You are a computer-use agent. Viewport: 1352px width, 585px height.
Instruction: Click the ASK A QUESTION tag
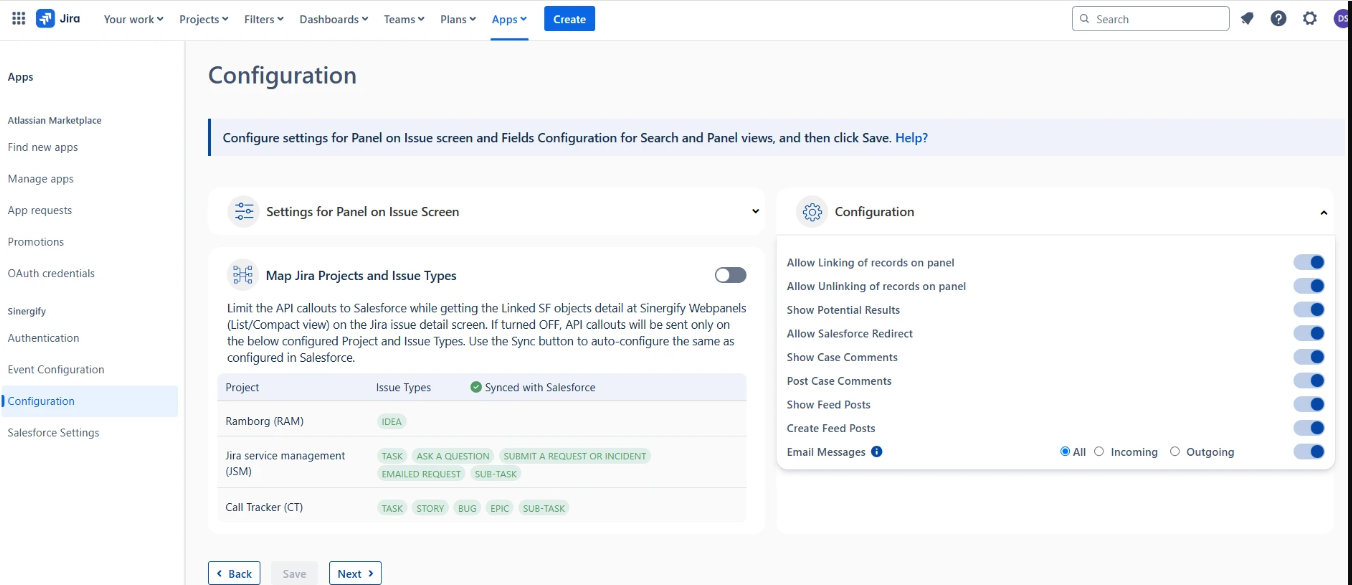click(453, 456)
